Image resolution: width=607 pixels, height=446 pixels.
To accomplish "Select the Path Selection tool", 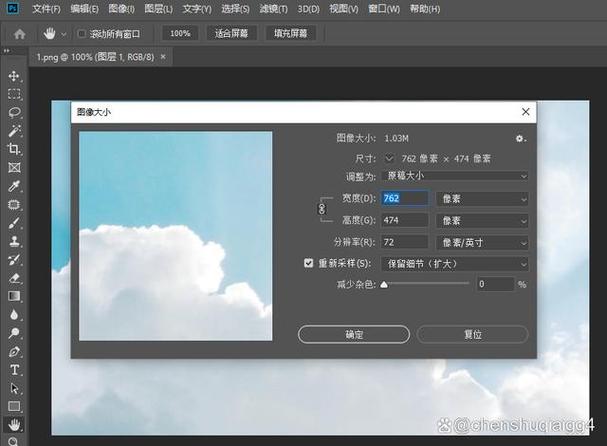I will [14, 388].
